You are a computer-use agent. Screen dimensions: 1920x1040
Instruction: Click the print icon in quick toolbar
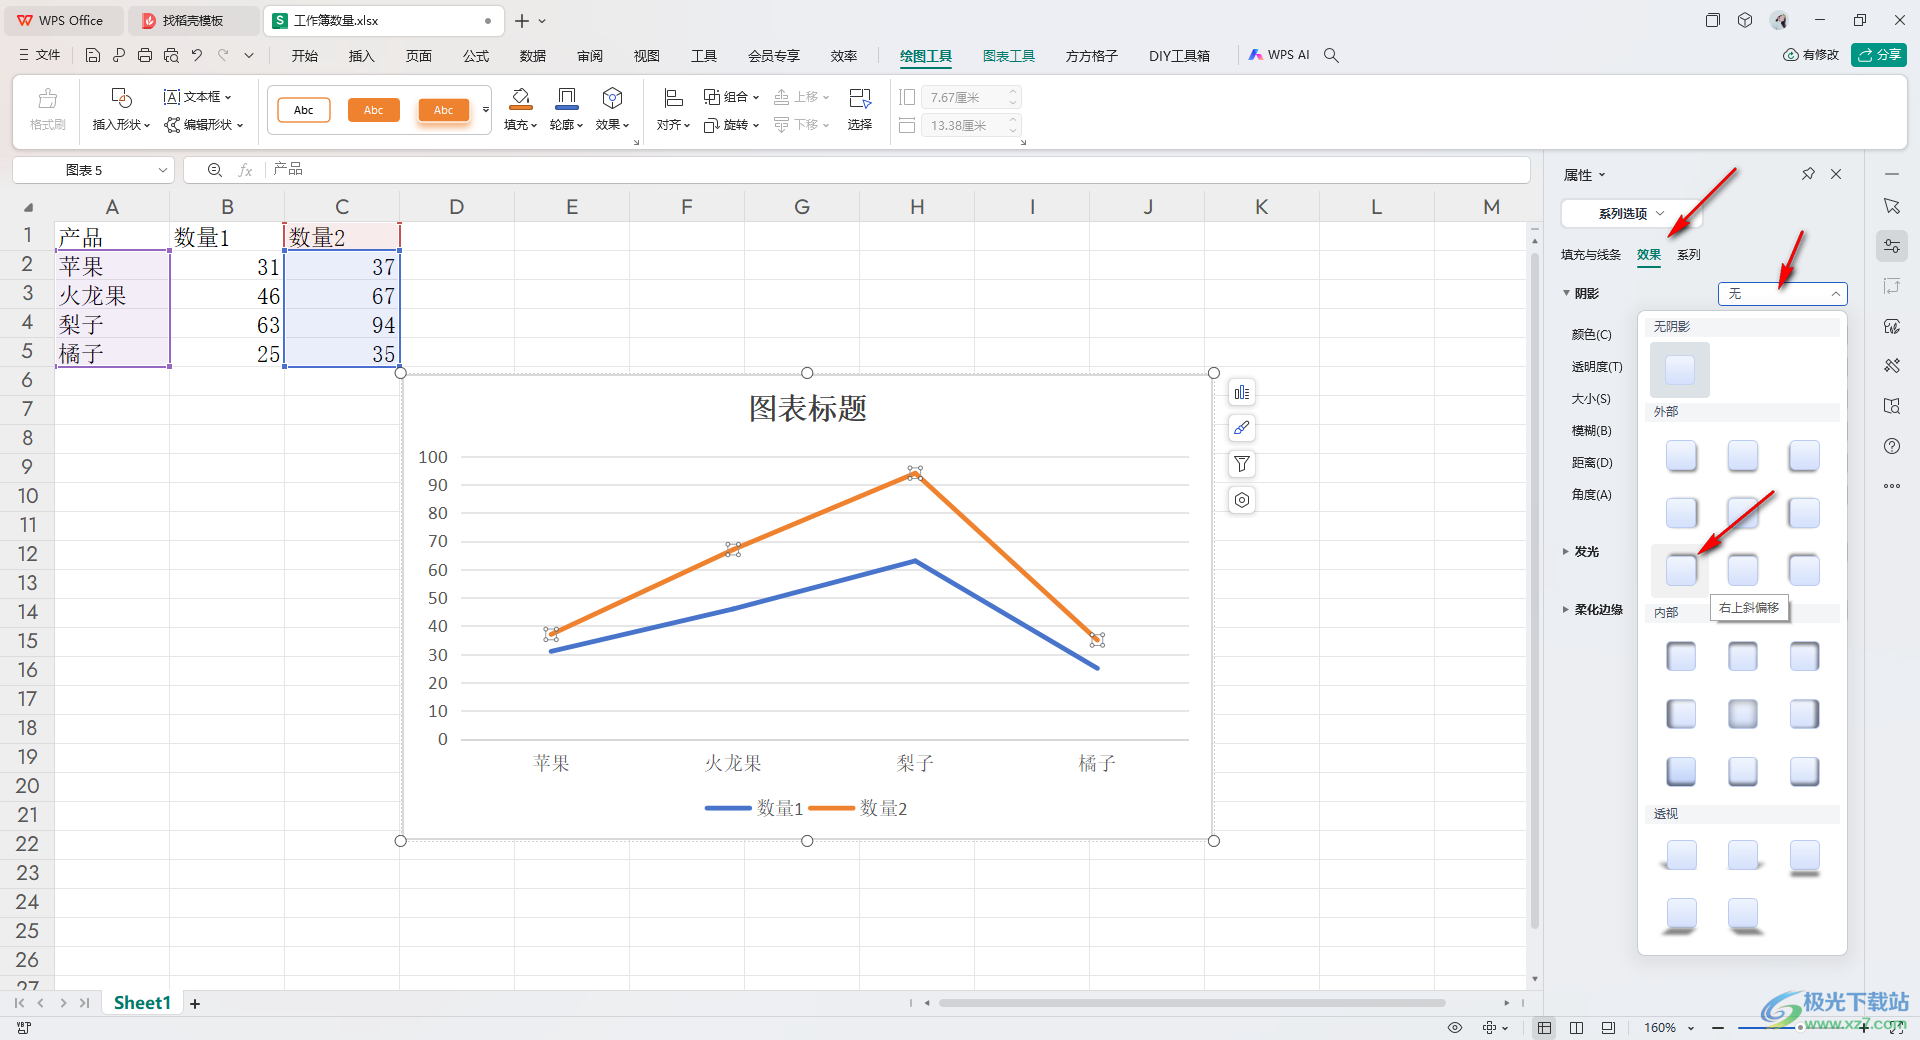pyautogui.click(x=145, y=55)
